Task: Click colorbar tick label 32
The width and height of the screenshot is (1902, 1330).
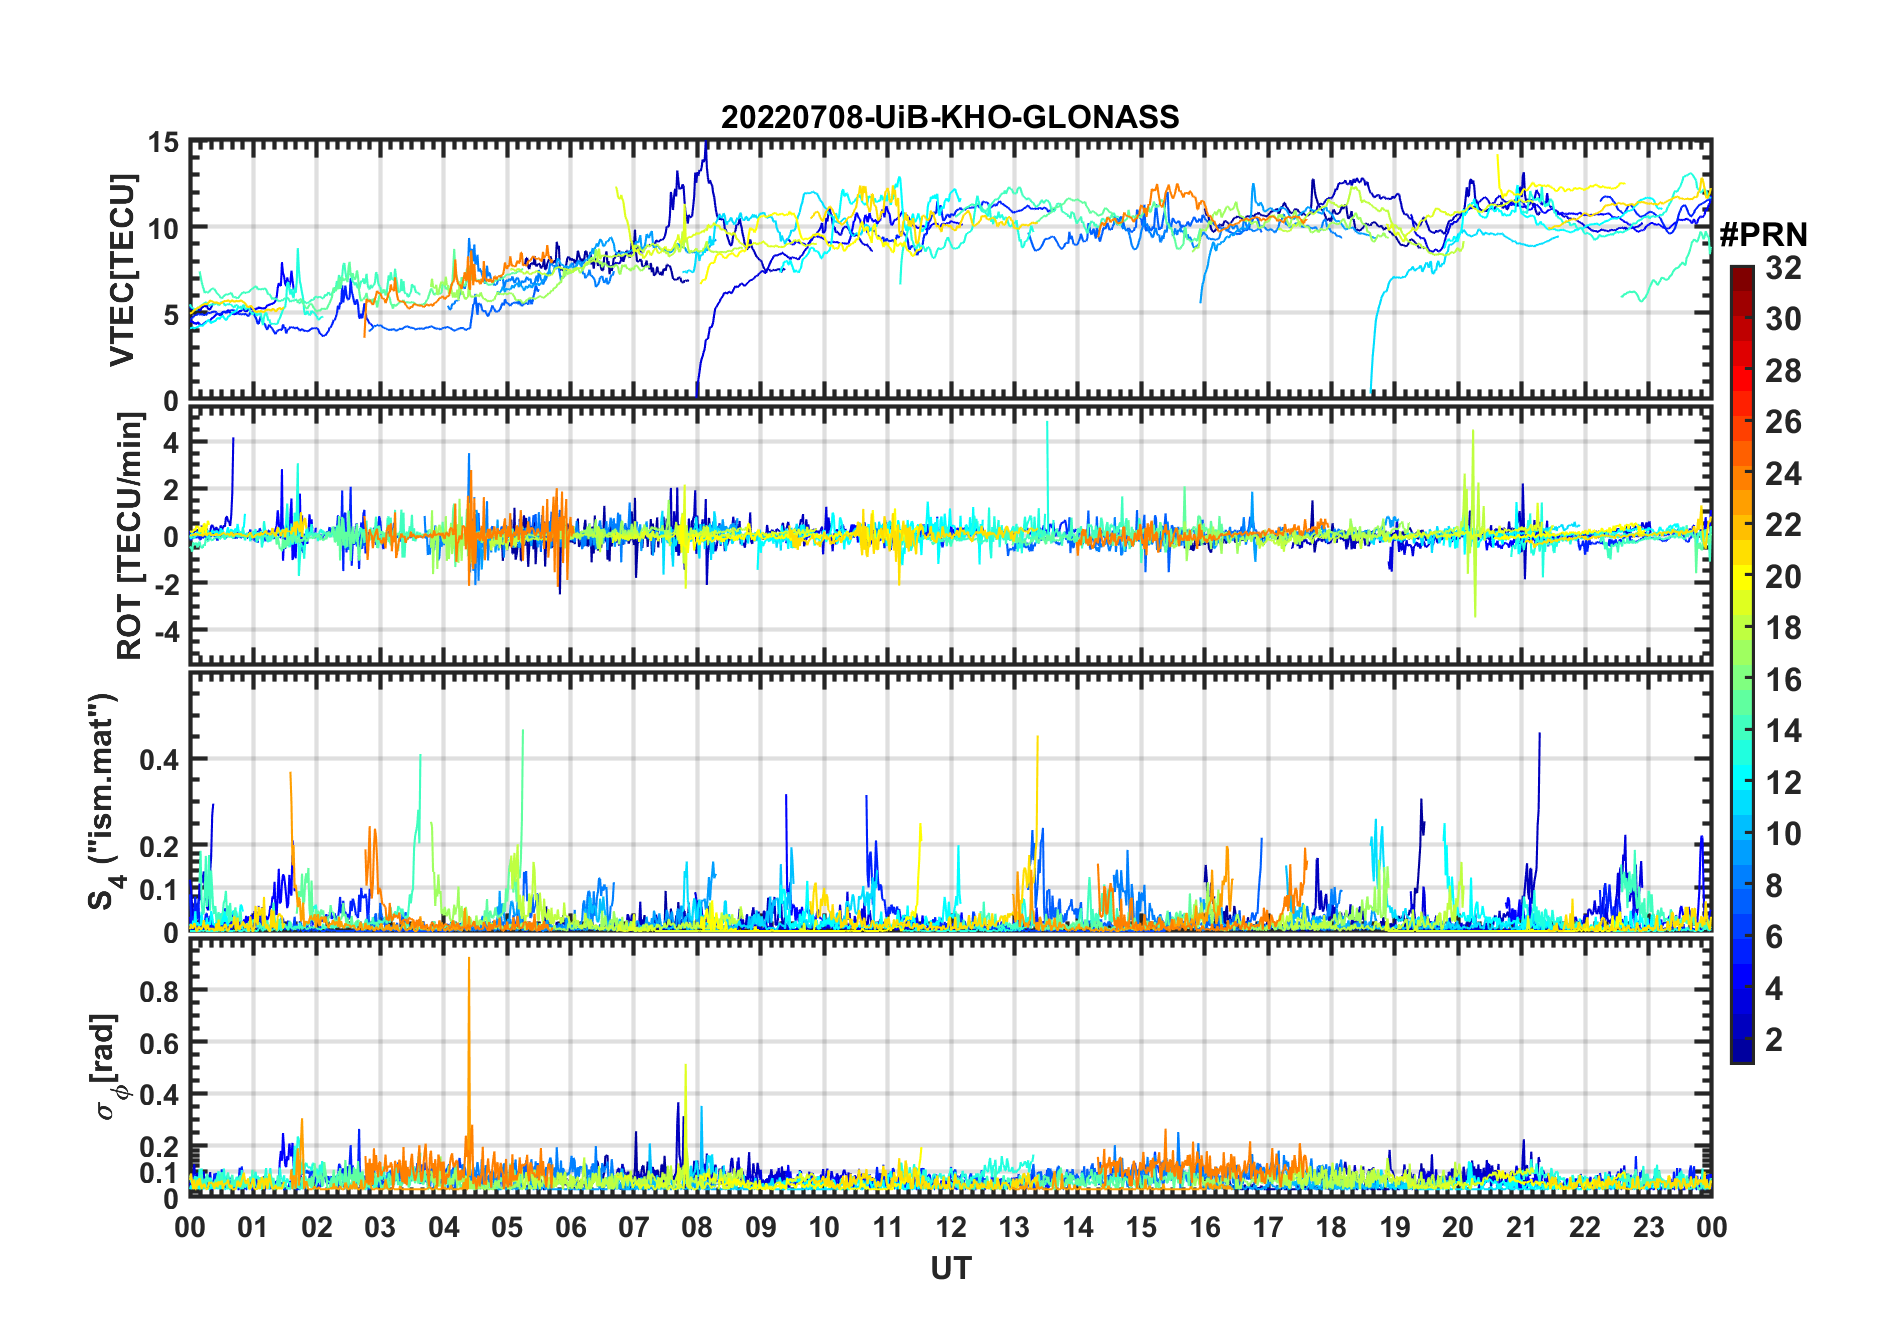Action: tap(1783, 267)
